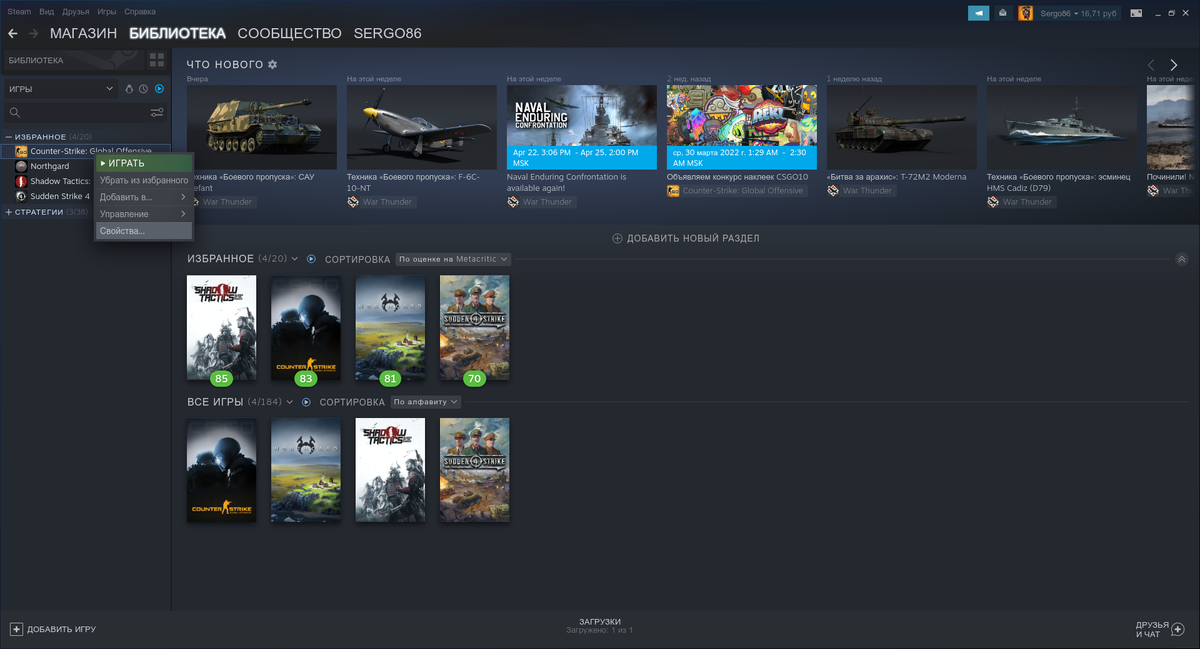The height and width of the screenshot is (649, 1200).
Task: Switch to Big Picture mode icon
Action: coord(1136,13)
